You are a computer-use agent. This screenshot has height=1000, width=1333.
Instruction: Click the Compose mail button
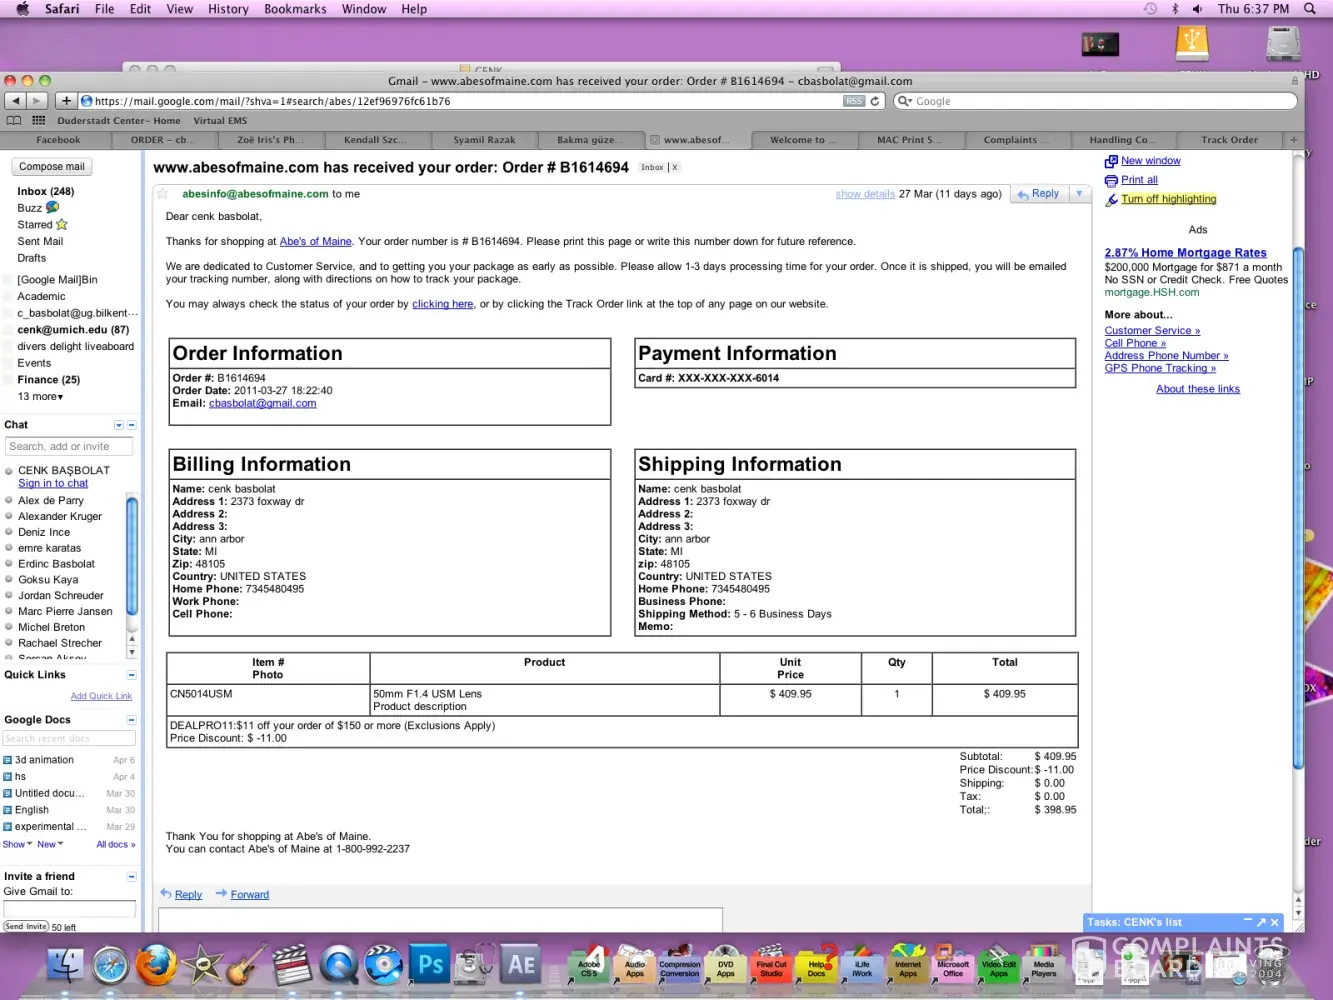point(52,167)
